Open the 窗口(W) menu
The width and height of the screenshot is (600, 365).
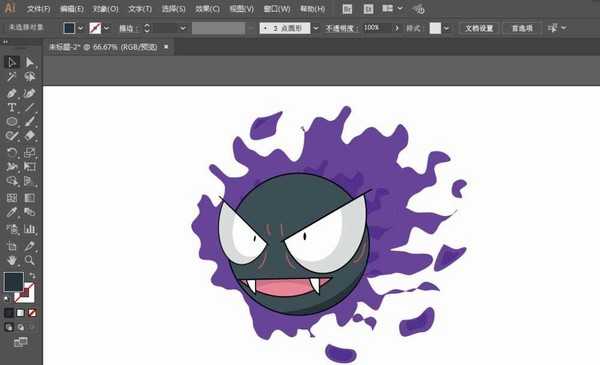pyautogui.click(x=277, y=9)
